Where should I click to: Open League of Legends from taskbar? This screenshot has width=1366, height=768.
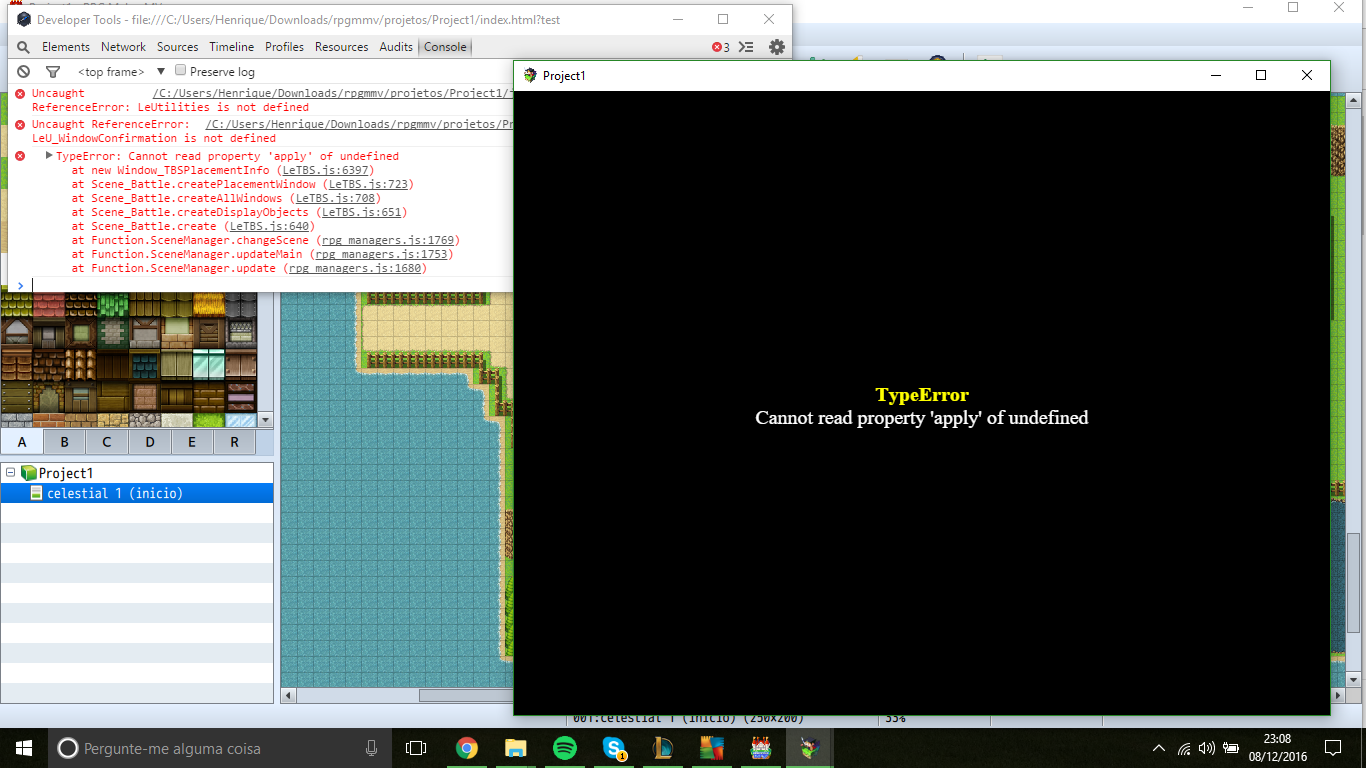[x=662, y=748]
